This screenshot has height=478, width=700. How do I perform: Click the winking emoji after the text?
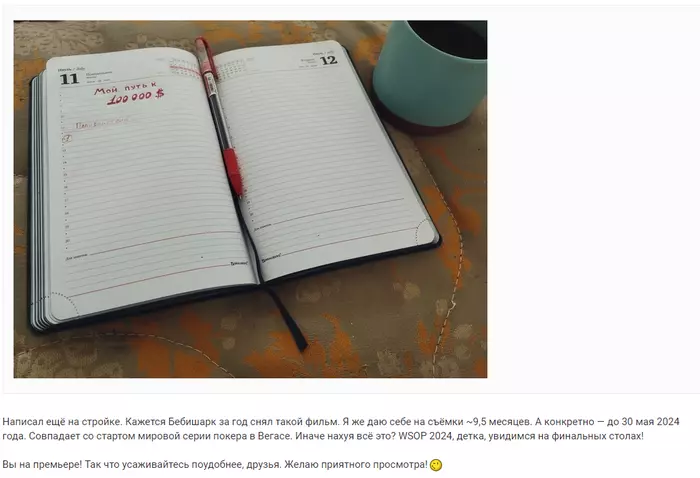[x=436, y=465]
